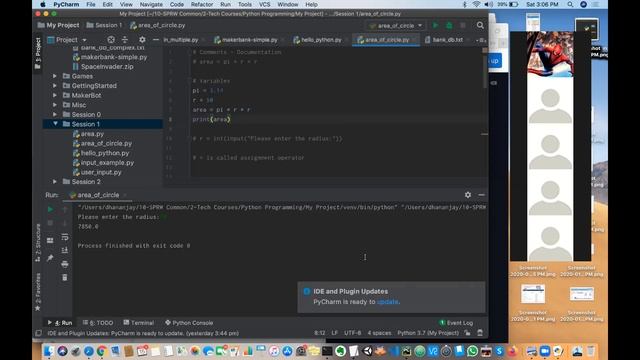This screenshot has height=360, width=640.
Task: Click the Spider-Man video thumbnail
Action: click(x=550, y=54)
